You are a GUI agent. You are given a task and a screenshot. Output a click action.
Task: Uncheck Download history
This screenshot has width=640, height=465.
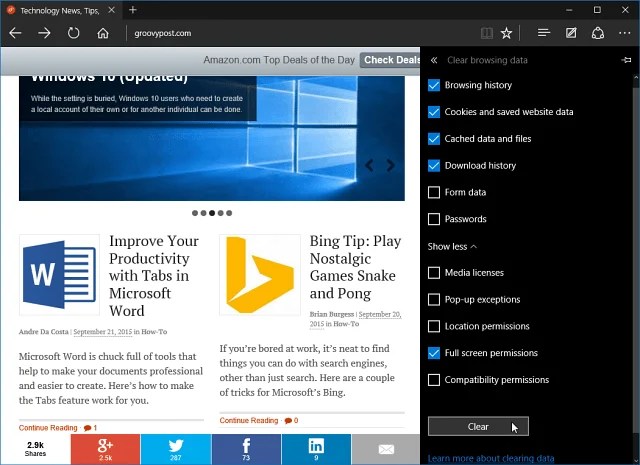click(434, 165)
